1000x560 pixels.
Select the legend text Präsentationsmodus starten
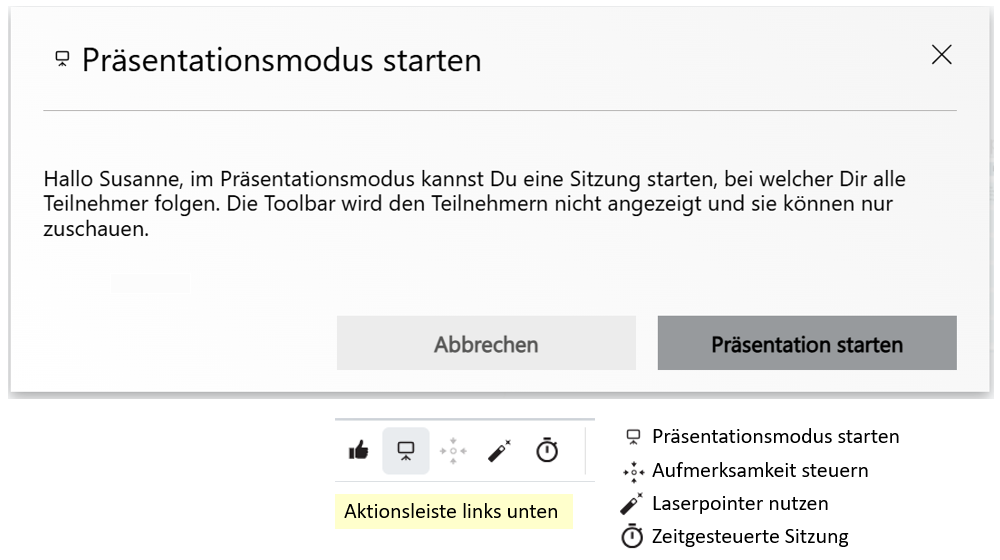[x=775, y=437]
